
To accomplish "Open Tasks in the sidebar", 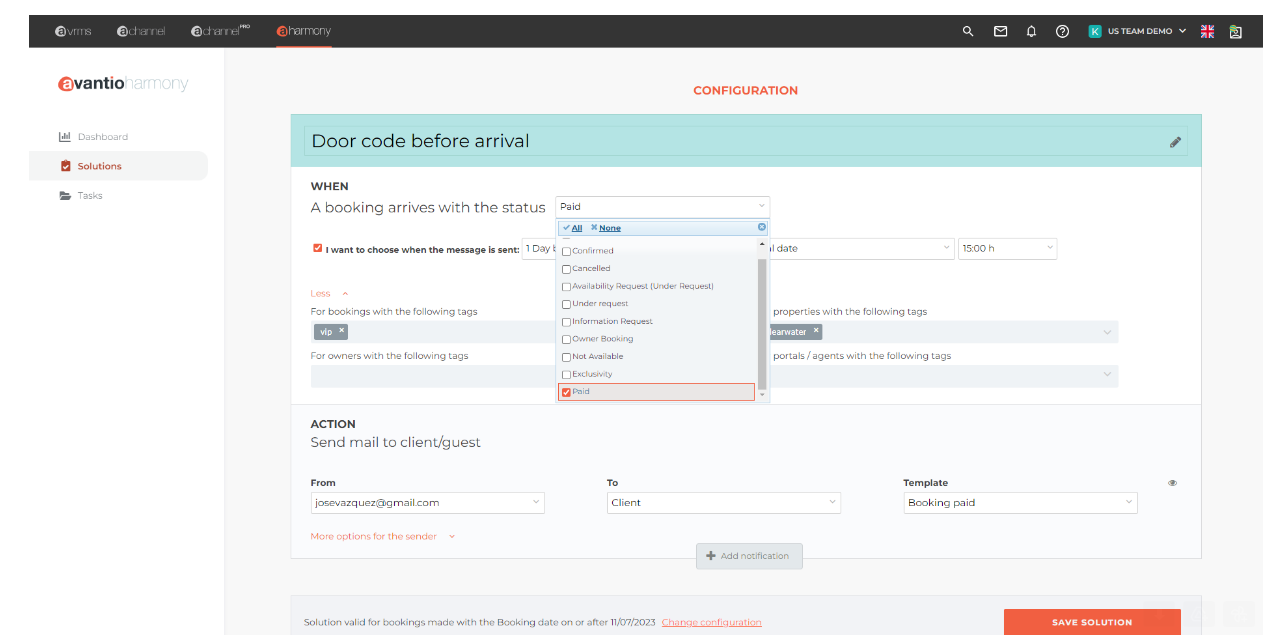I will [90, 196].
